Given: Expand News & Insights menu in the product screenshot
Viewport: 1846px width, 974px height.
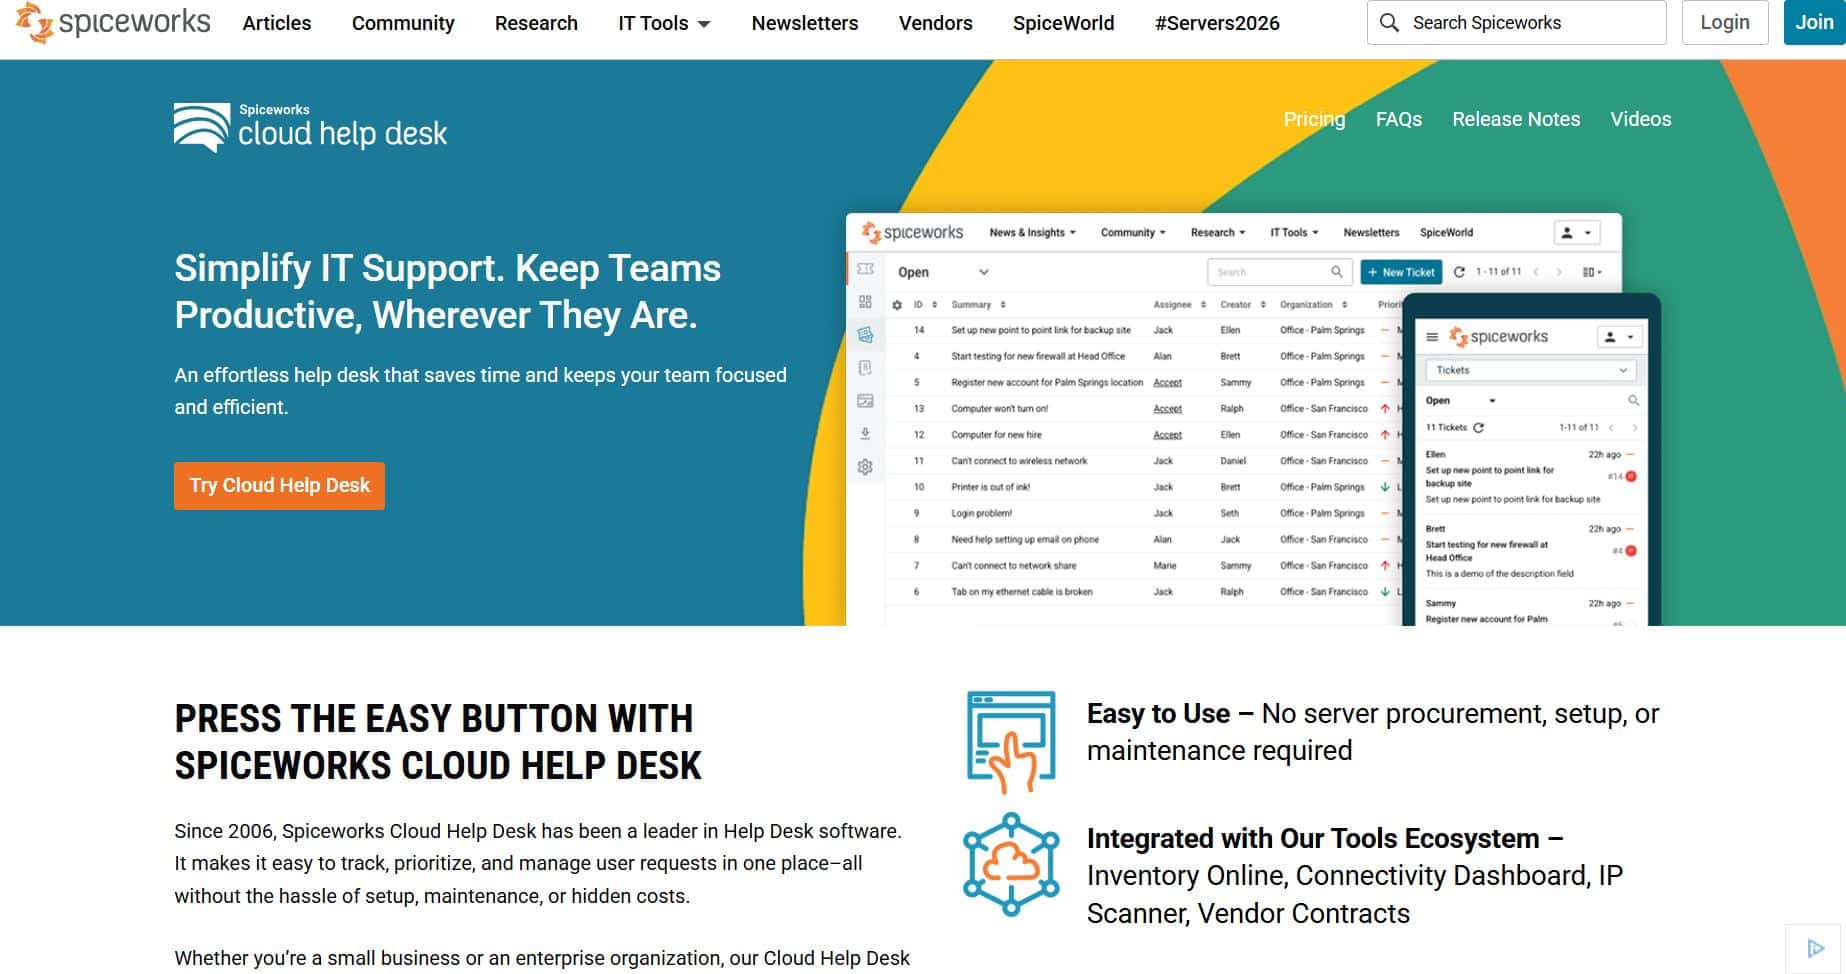Looking at the screenshot, I should [x=1032, y=232].
